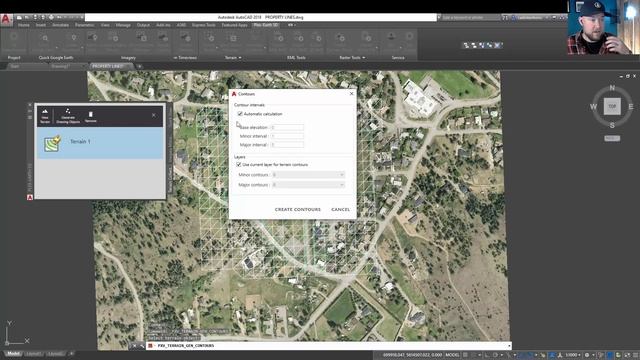Screen dimensions: 640x360
Task: Open the Annotate ribbon tab
Action: pos(60,25)
